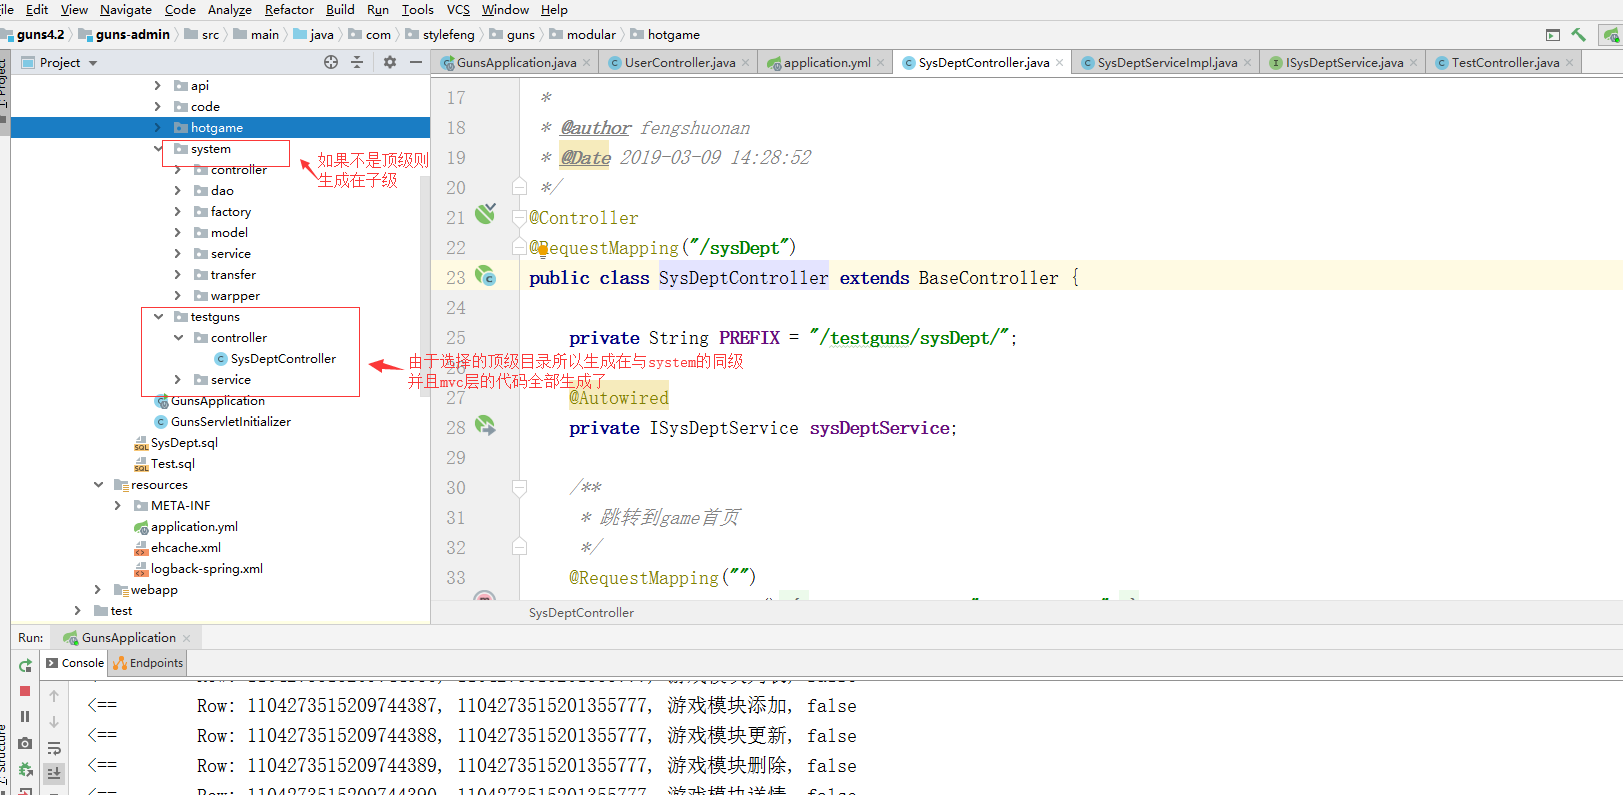Close the UserController.java tab

pos(746,63)
